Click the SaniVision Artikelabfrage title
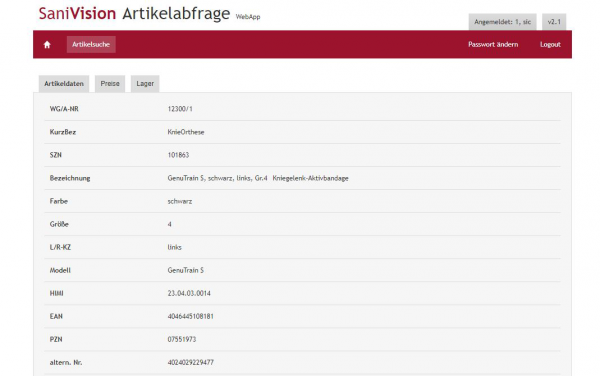600x376 pixels. 134,13
